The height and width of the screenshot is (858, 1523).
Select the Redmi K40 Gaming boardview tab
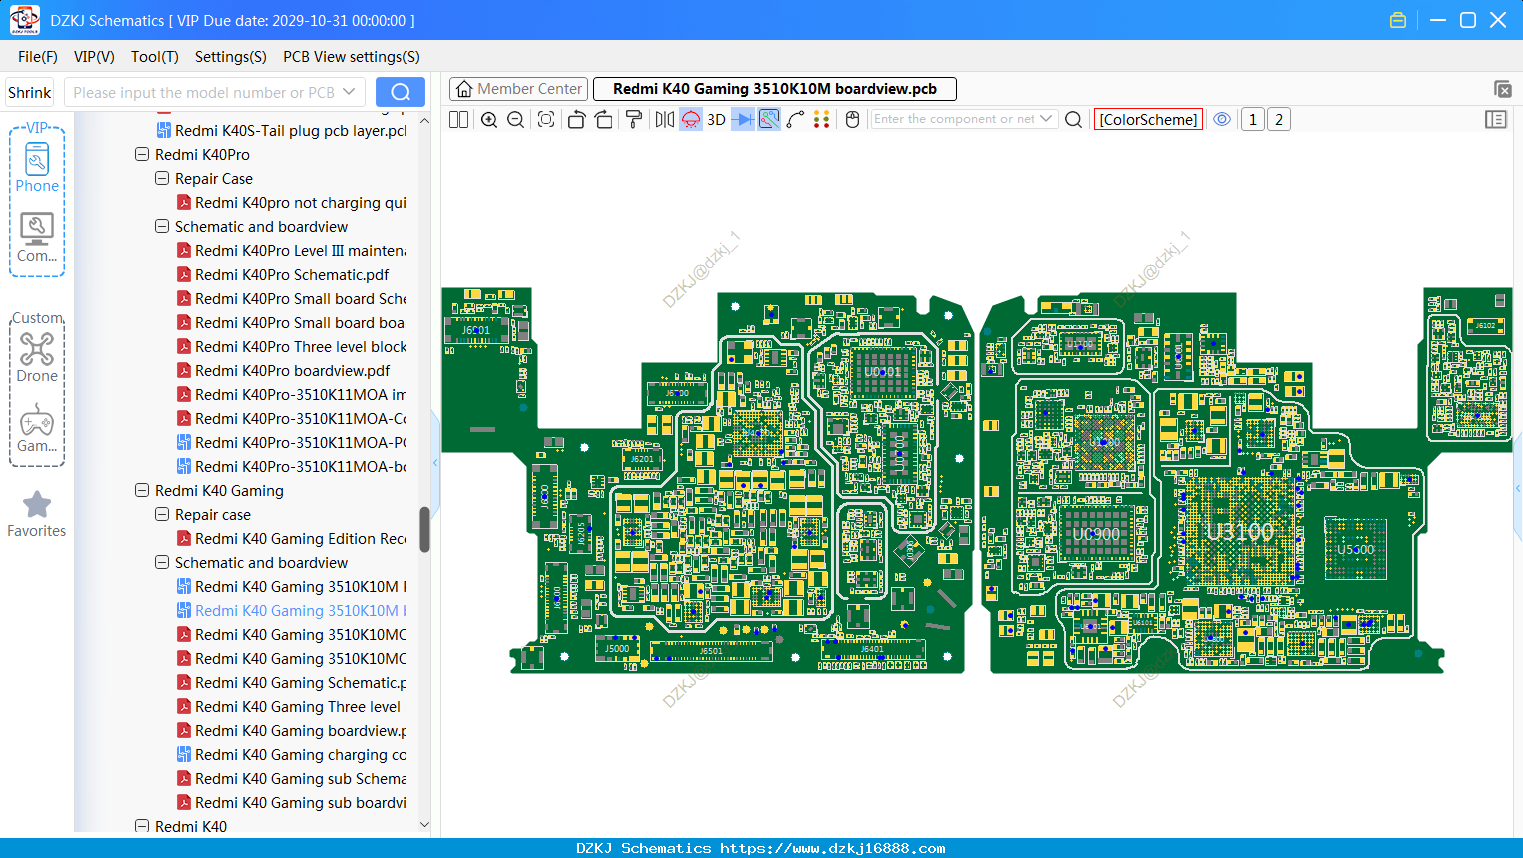coord(775,89)
